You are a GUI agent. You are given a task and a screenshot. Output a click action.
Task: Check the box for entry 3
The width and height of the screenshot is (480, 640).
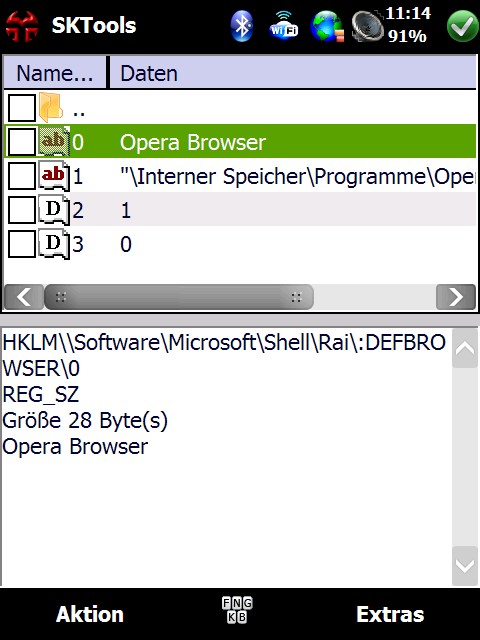(x=22, y=244)
